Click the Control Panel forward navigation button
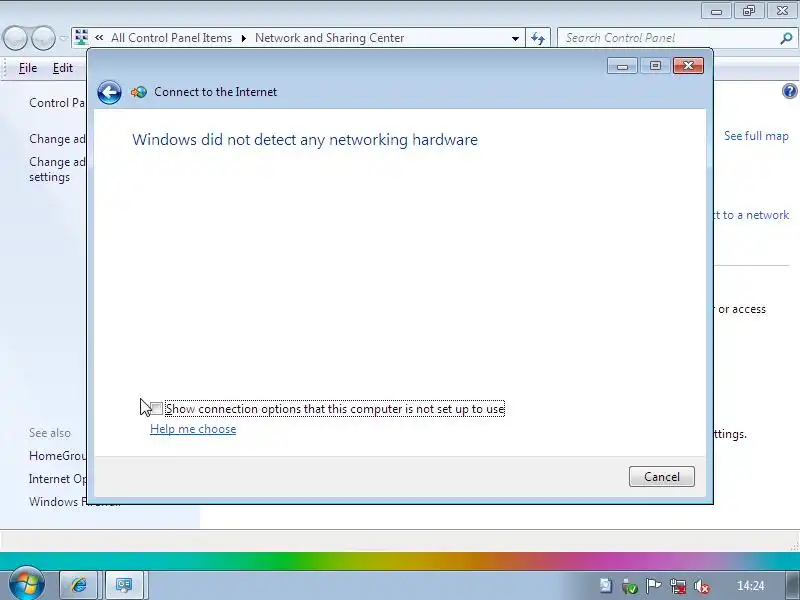The height and width of the screenshot is (600, 800). 43,38
